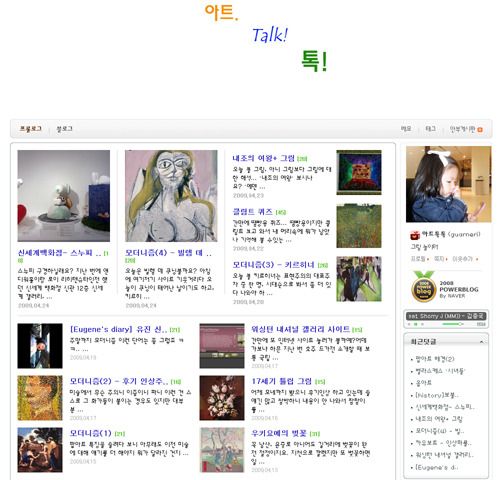Screen dimensions: 500x480
Task: Click the music player next track button
Action: pyautogui.click(x=422, y=324)
